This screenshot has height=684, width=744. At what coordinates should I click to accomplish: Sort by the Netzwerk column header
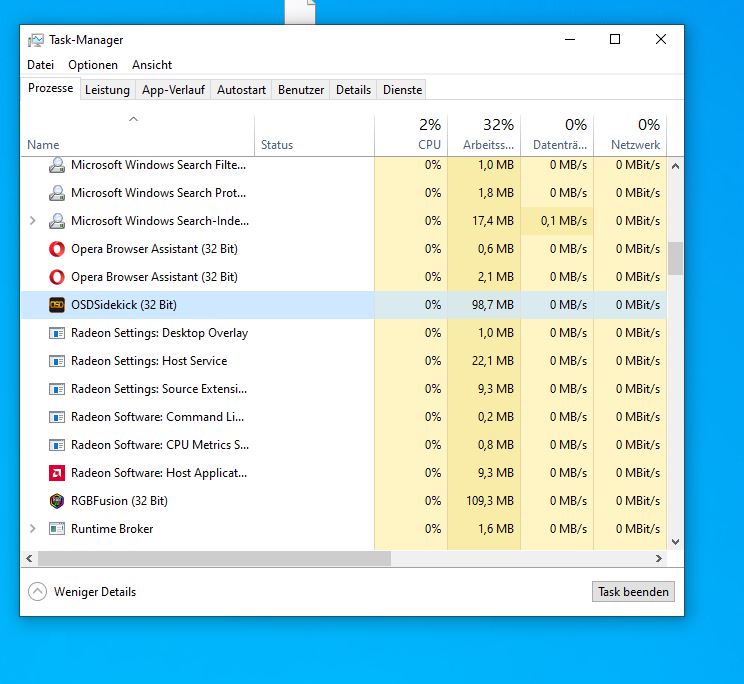630,136
